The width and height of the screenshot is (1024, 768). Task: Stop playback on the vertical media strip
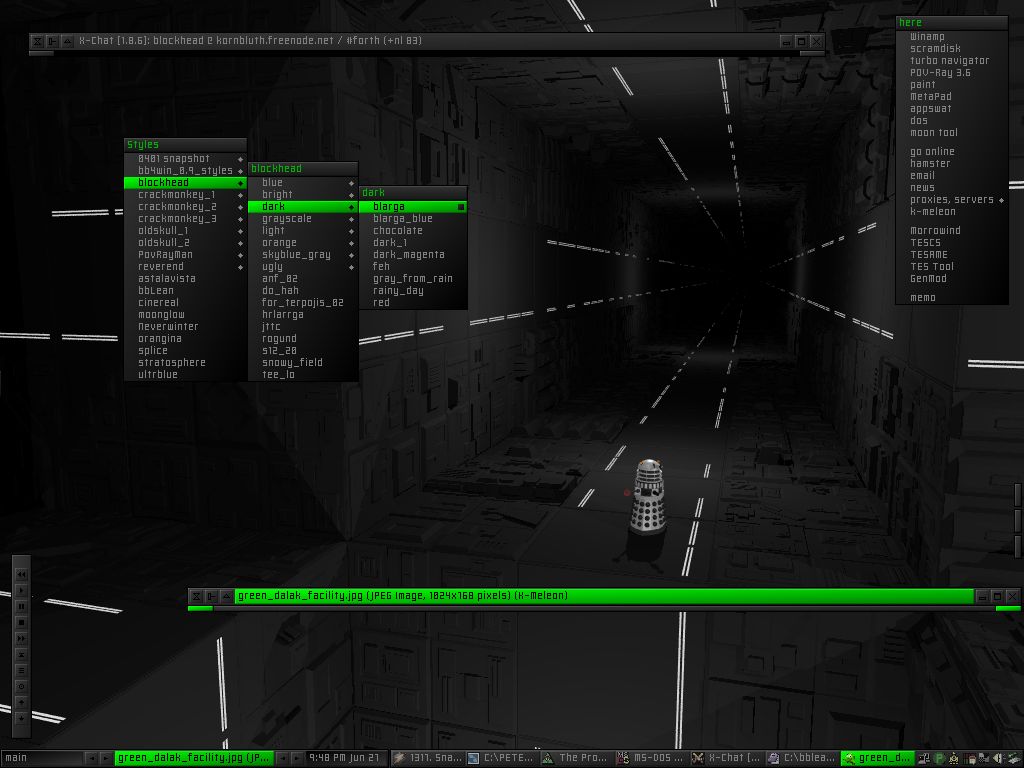coord(22,622)
